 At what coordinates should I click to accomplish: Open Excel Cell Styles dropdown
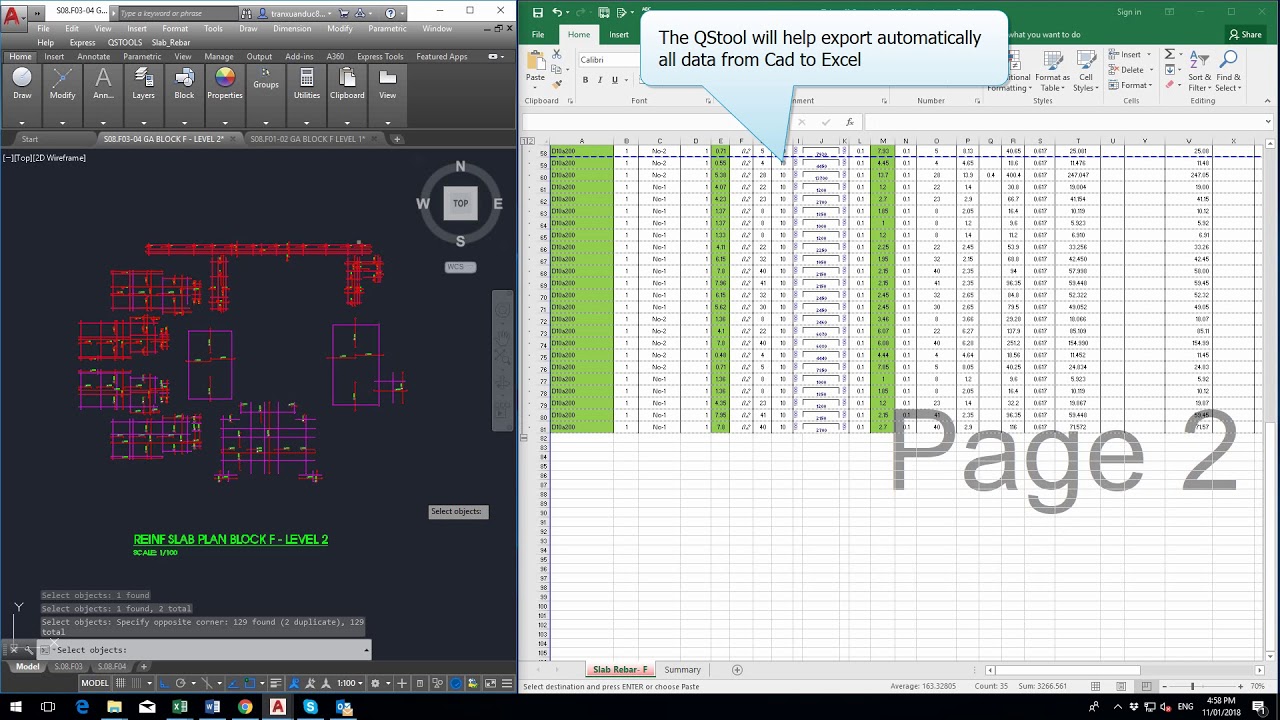coord(1086,69)
